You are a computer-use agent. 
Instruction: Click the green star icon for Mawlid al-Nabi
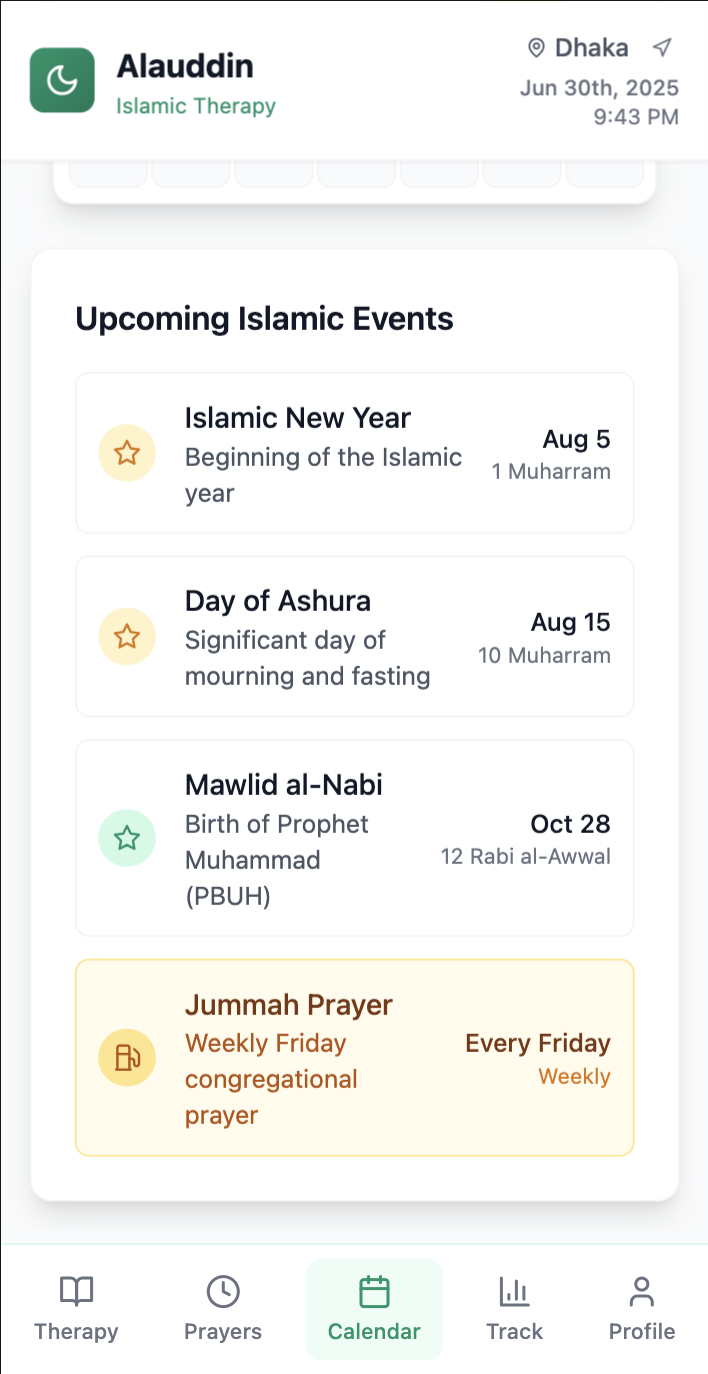click(127, 838)
